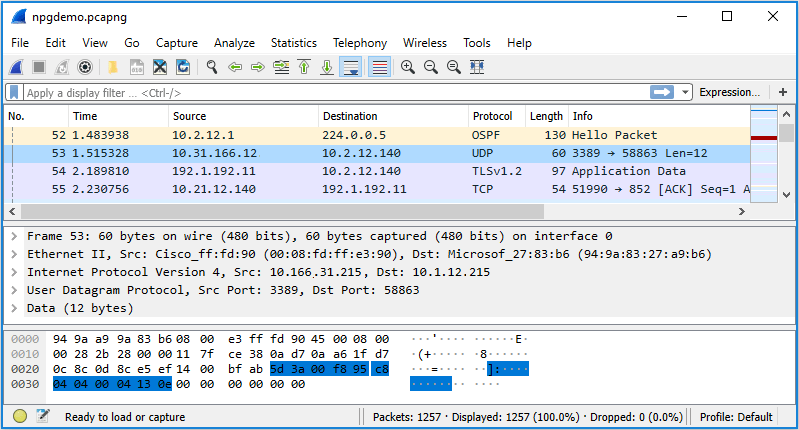Viewport: 799px width, 430px height.
Task: Open the Telephony menu
Action: [x=360, y=43]
